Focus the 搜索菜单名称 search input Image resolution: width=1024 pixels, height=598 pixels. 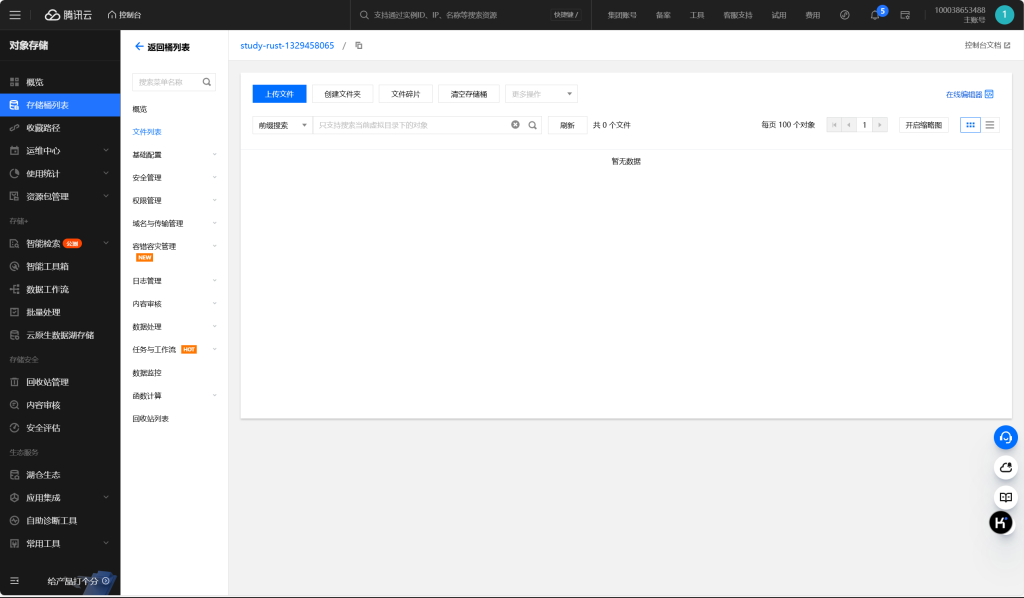coord(167,82)
